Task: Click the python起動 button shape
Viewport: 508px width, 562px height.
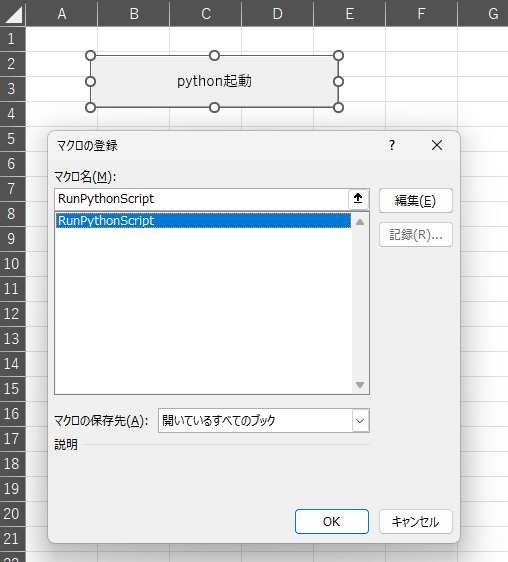Action: coord(214,81)
